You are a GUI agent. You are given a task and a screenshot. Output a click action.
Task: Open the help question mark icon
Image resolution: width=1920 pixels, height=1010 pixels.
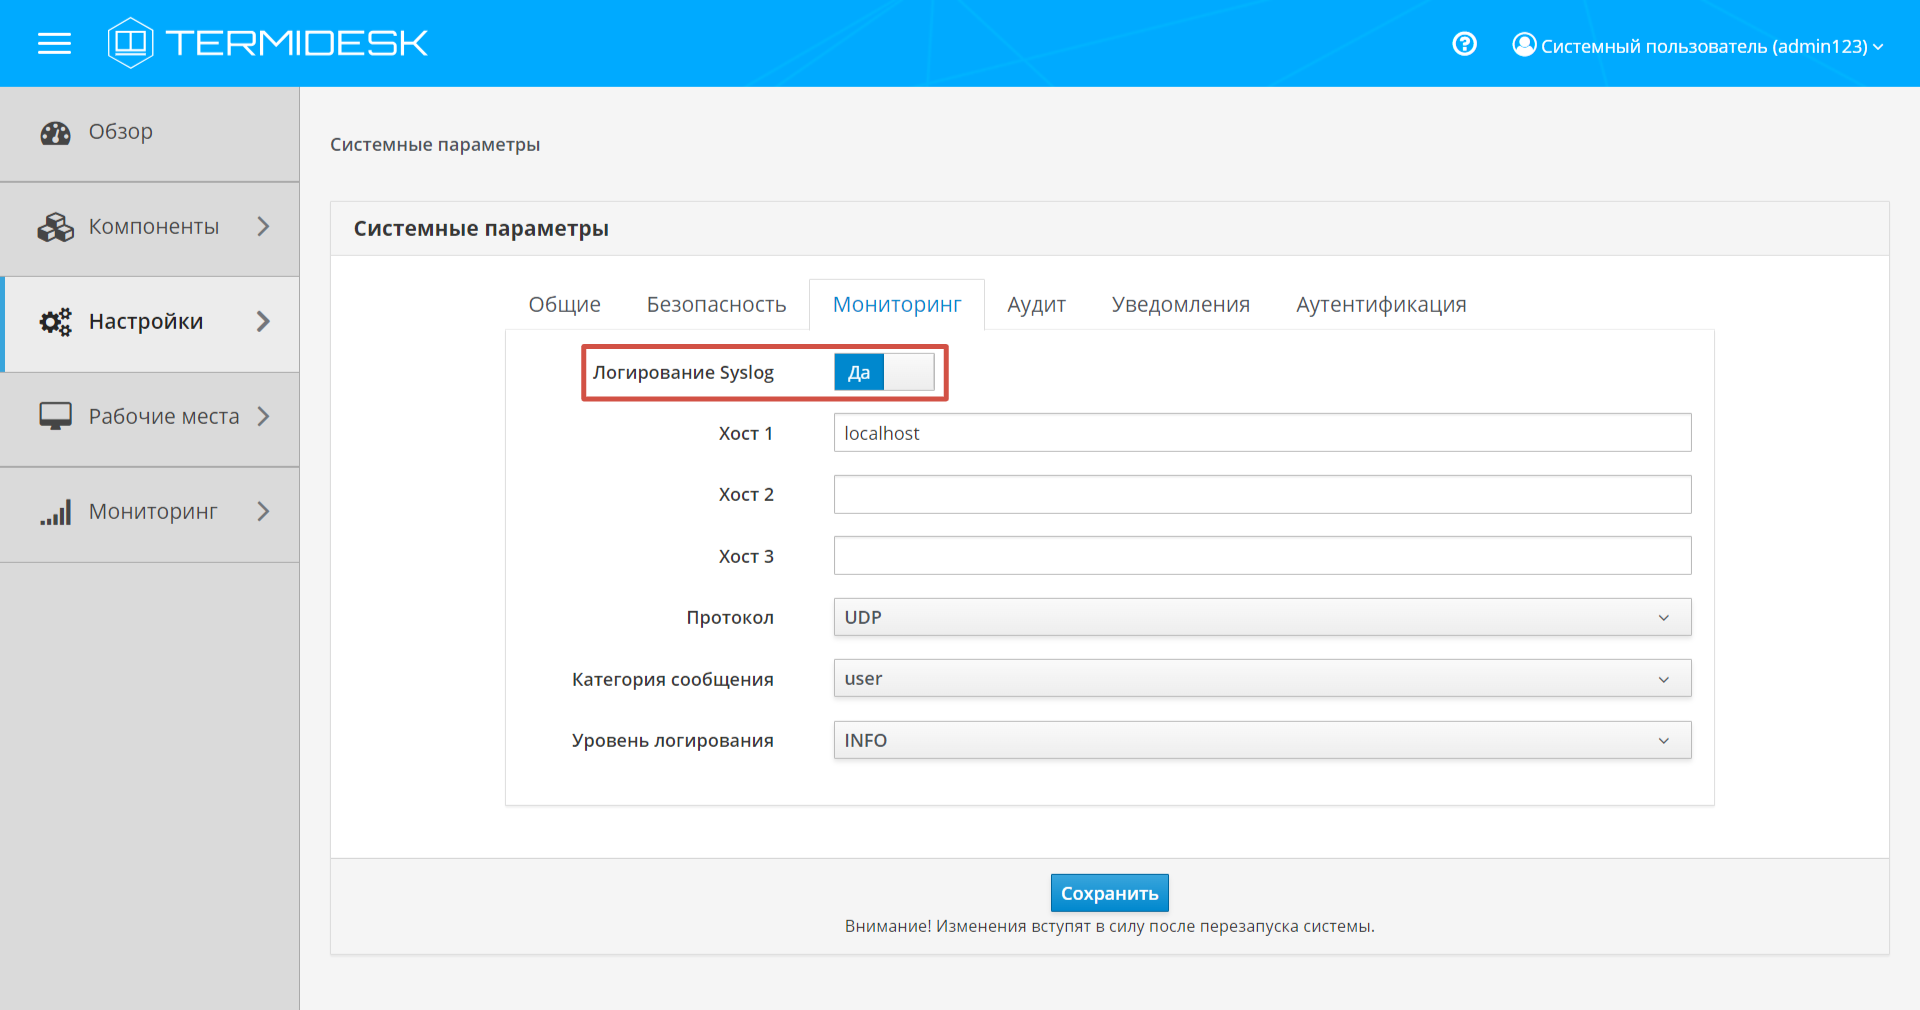1464,44
